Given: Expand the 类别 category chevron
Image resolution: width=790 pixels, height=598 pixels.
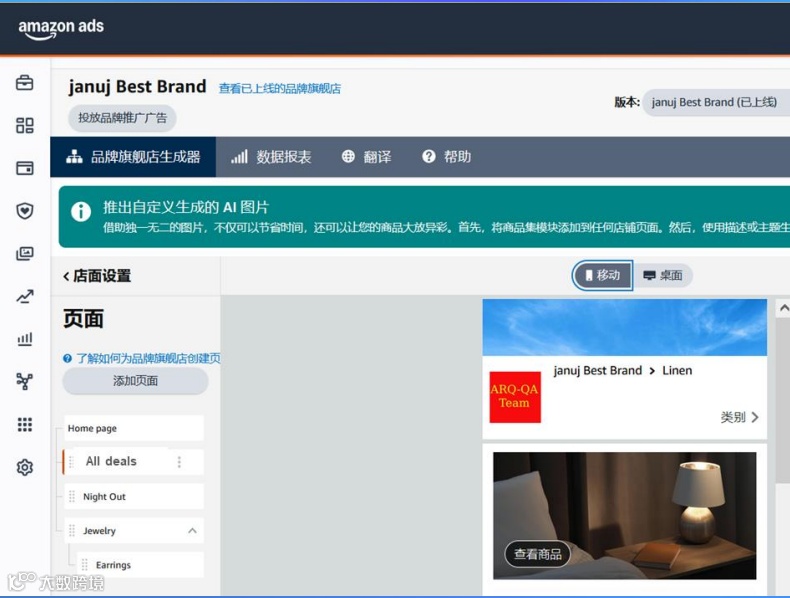Looking at the screenshot, I should [755, 417].
